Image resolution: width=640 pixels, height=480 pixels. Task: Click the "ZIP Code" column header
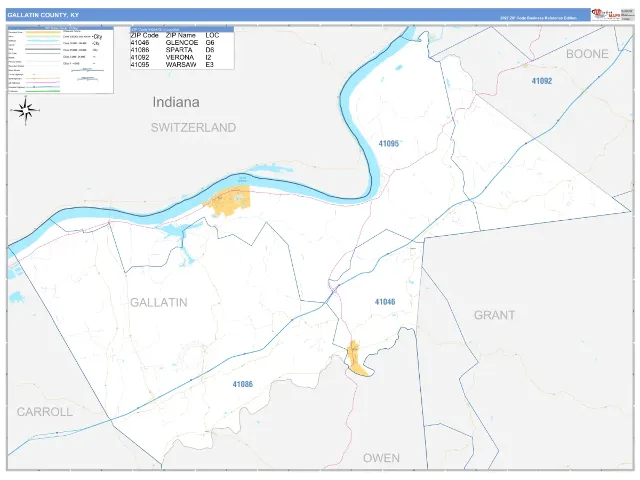click(144, 36)
